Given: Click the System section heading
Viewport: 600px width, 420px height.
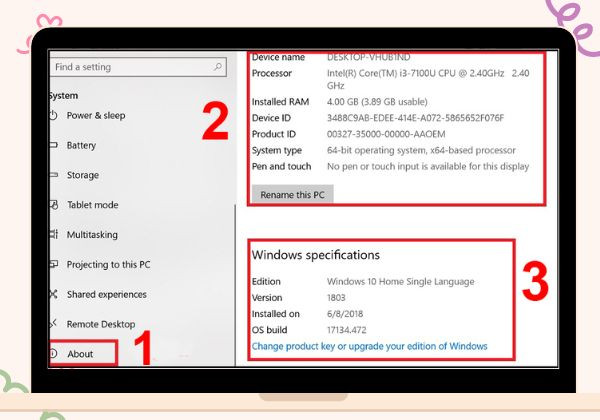Looking at the screenshot, I should point(64,96).
